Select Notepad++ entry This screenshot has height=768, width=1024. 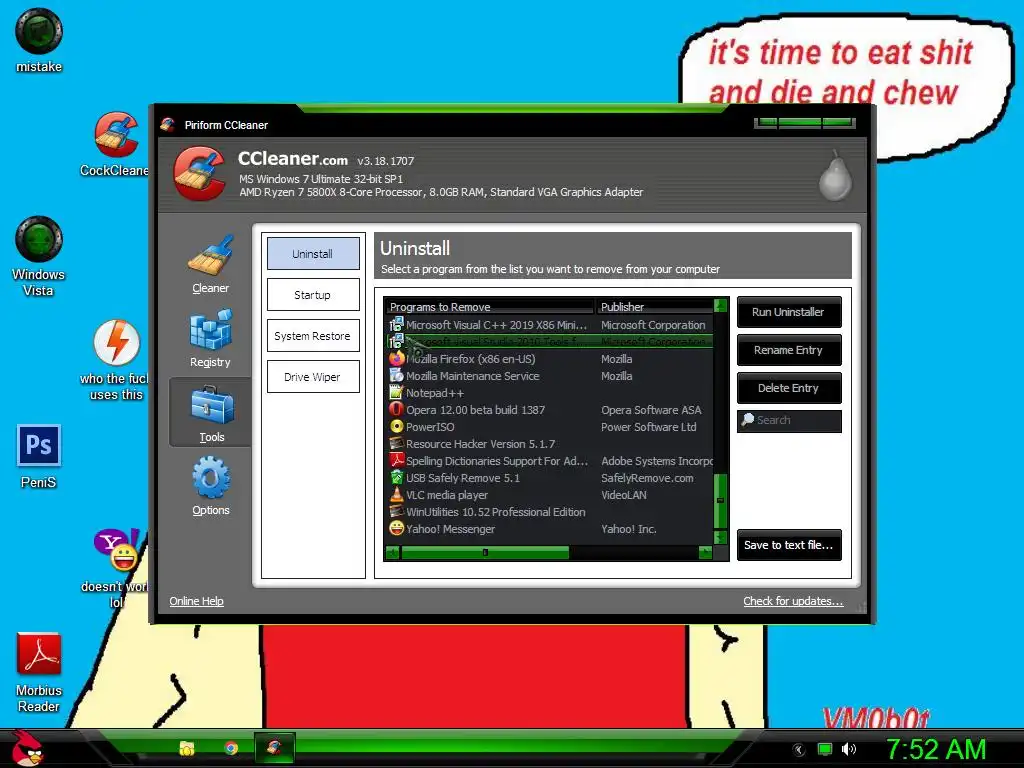click(x=549, y=393)
